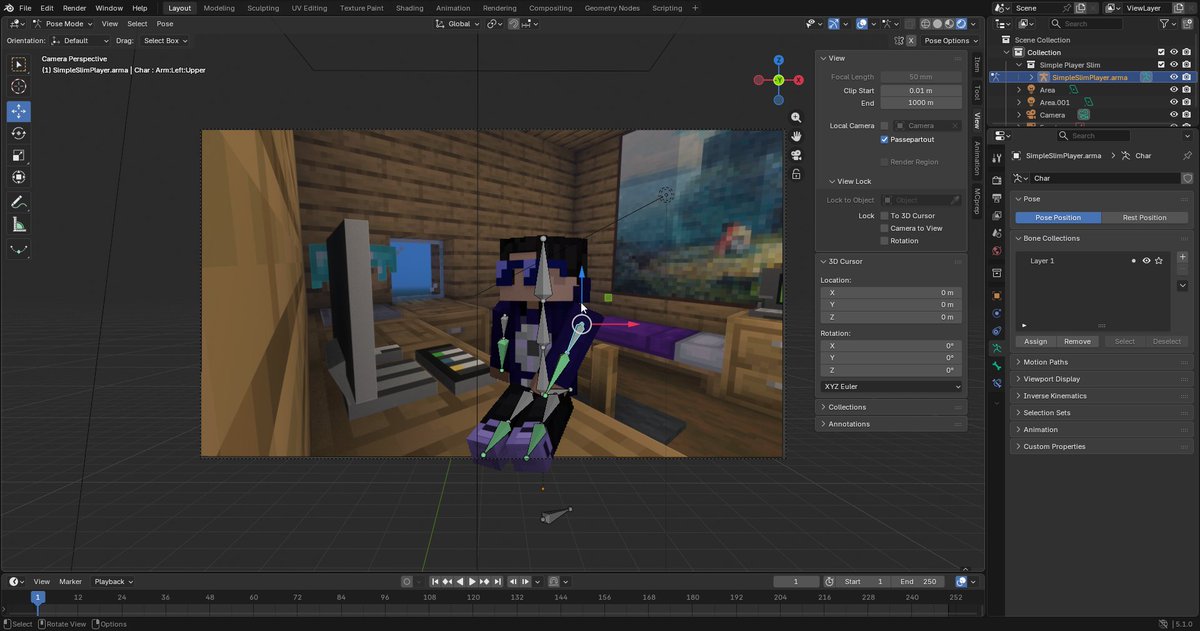Open XYZ Euler rotation mode dropdown
Viewport: 1200px width, 631px height.
point(891,386)
